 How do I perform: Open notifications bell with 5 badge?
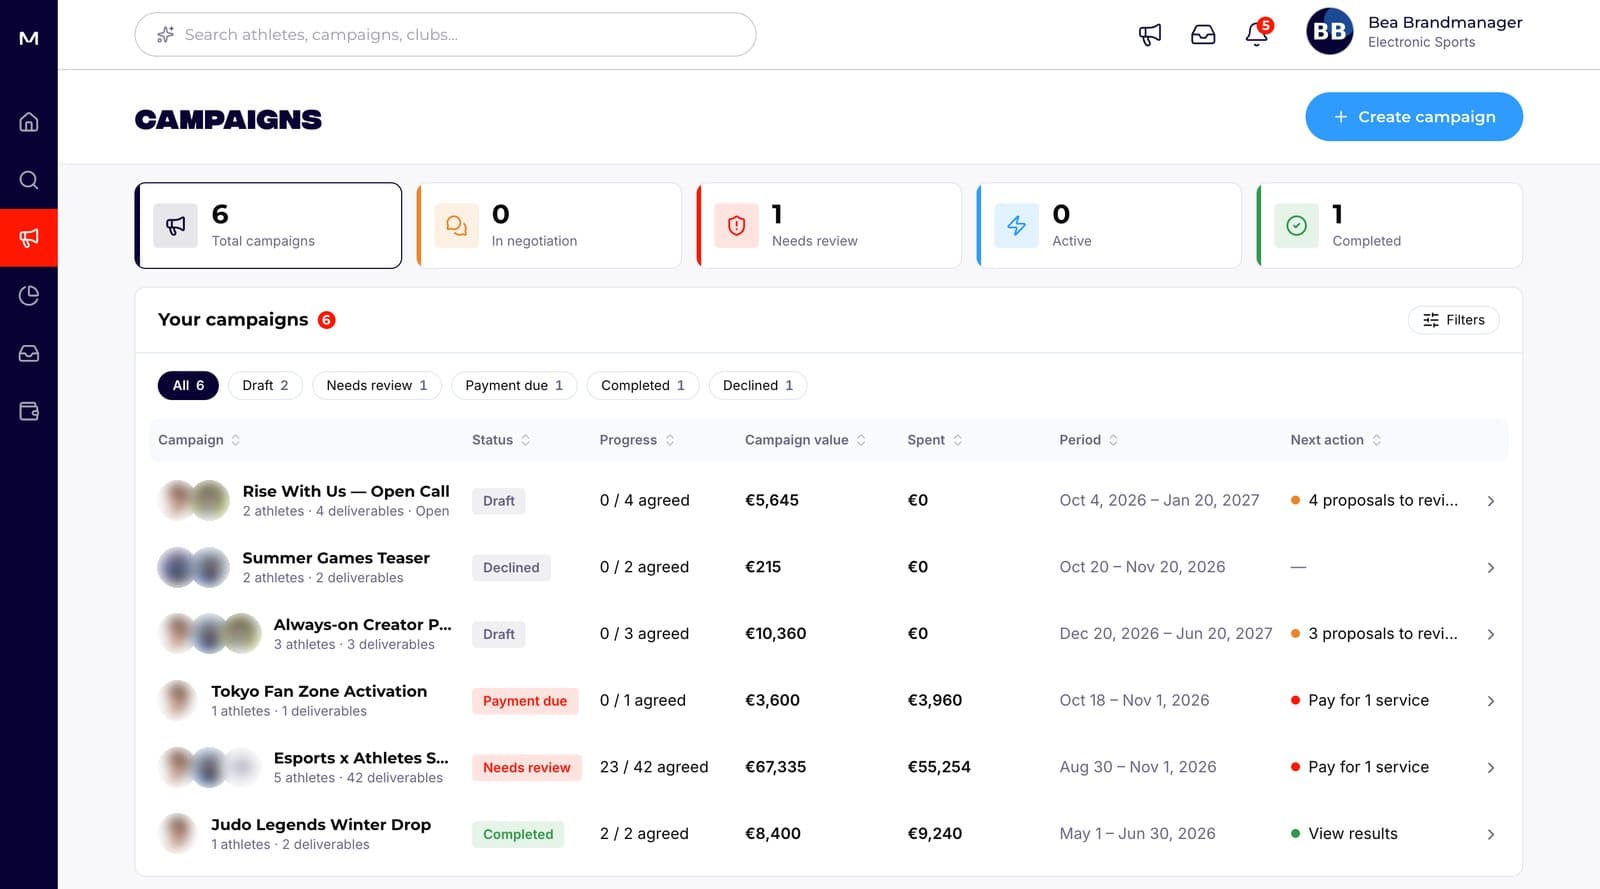coord(1257,34)
